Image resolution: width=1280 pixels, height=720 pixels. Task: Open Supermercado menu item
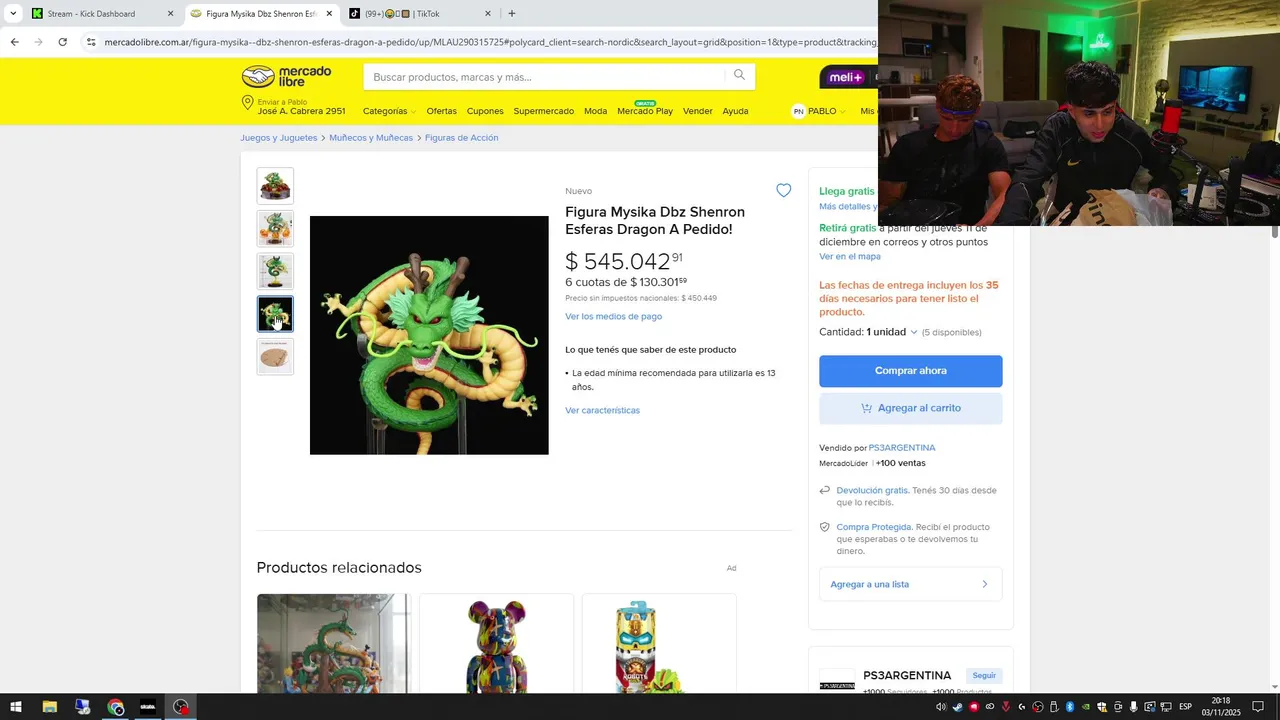(x=544, y=111)
